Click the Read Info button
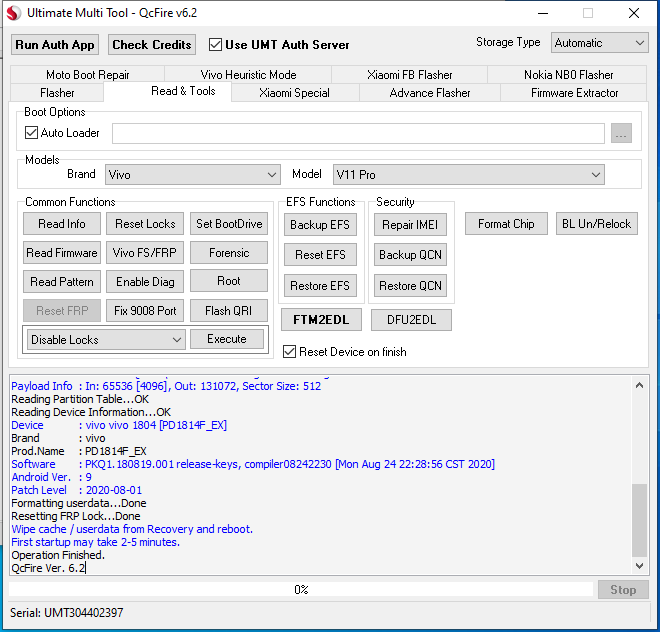 (62, 224)
